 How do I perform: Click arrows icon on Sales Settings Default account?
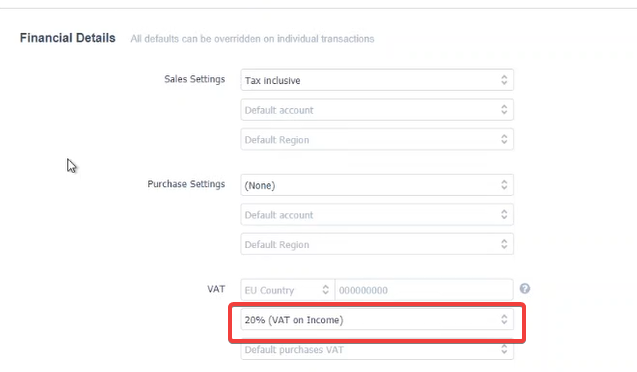(x=504, y=109)
